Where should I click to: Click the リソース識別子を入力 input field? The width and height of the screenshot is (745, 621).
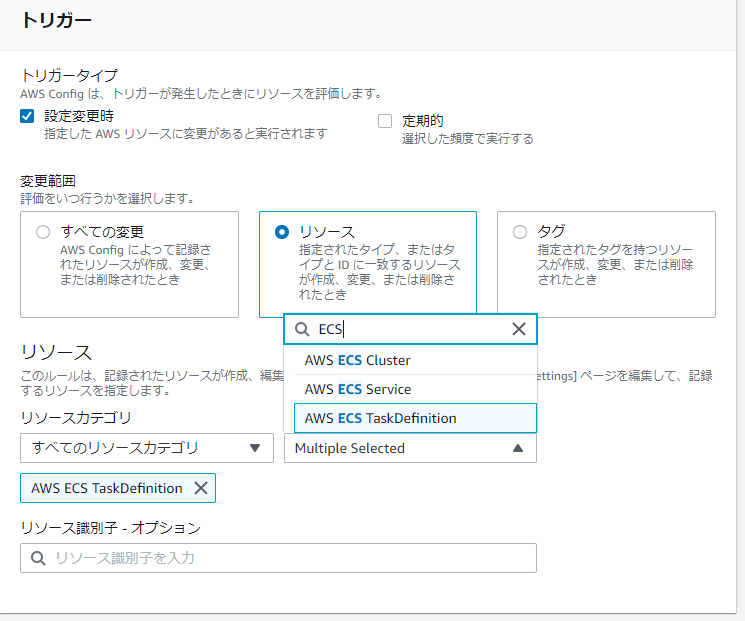278,558
